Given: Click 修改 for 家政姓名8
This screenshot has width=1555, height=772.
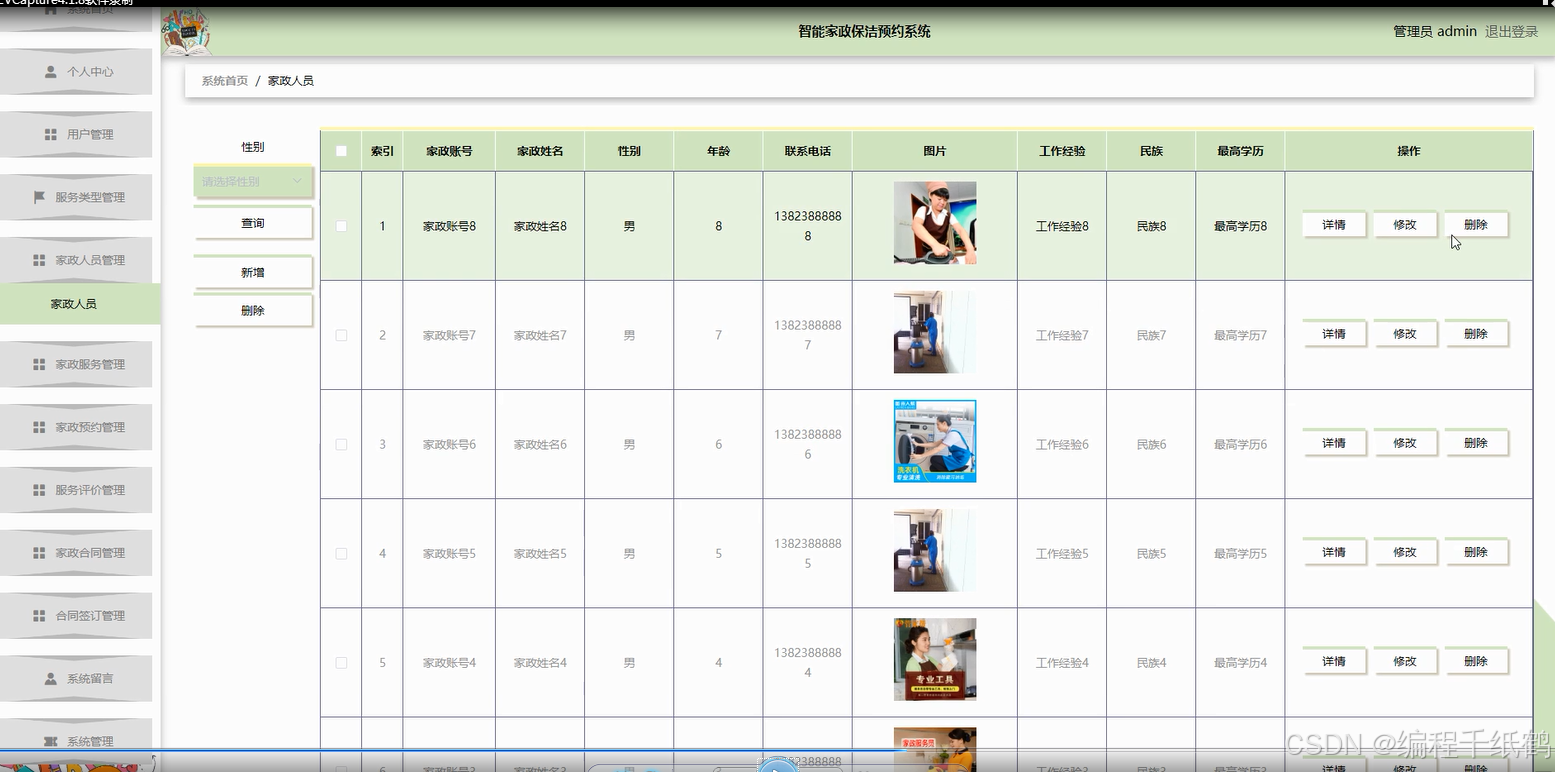Looking at the screenshot, I should click(x=1405, y=225).
